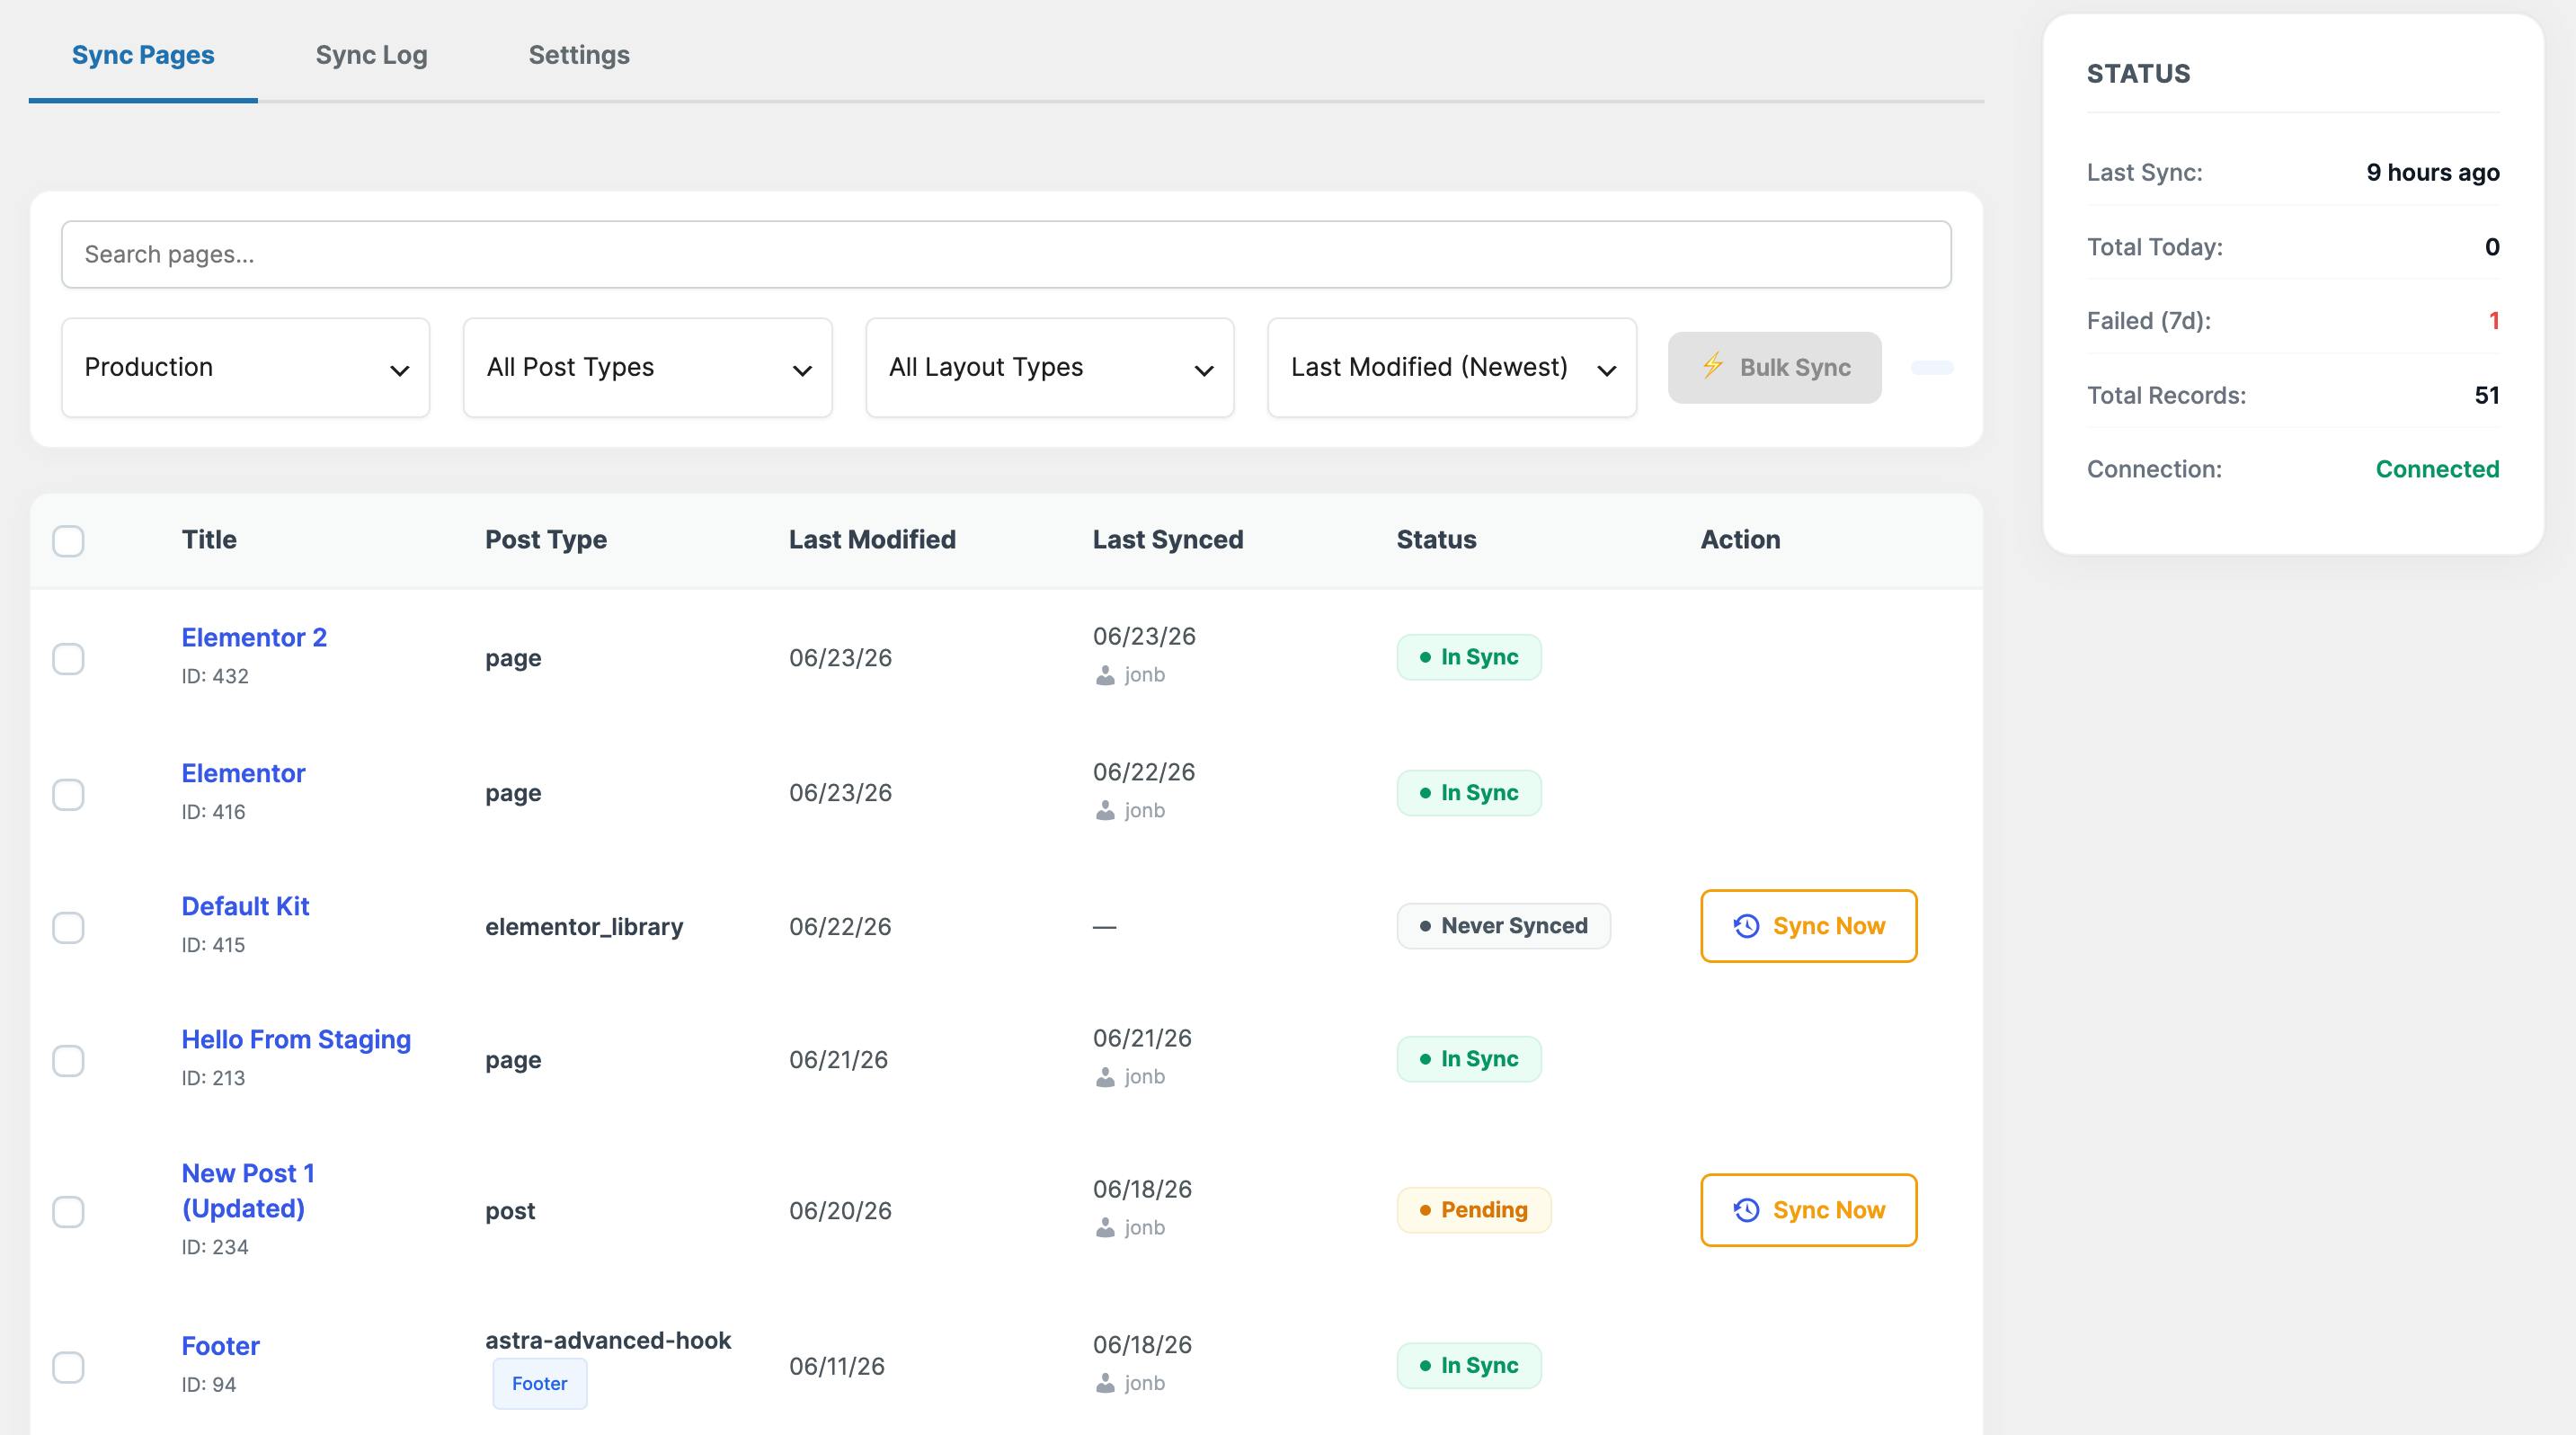Viewport: 2576px width, 1435px height.
Task: Switch to the Sync Log tab
Action: 371,55
